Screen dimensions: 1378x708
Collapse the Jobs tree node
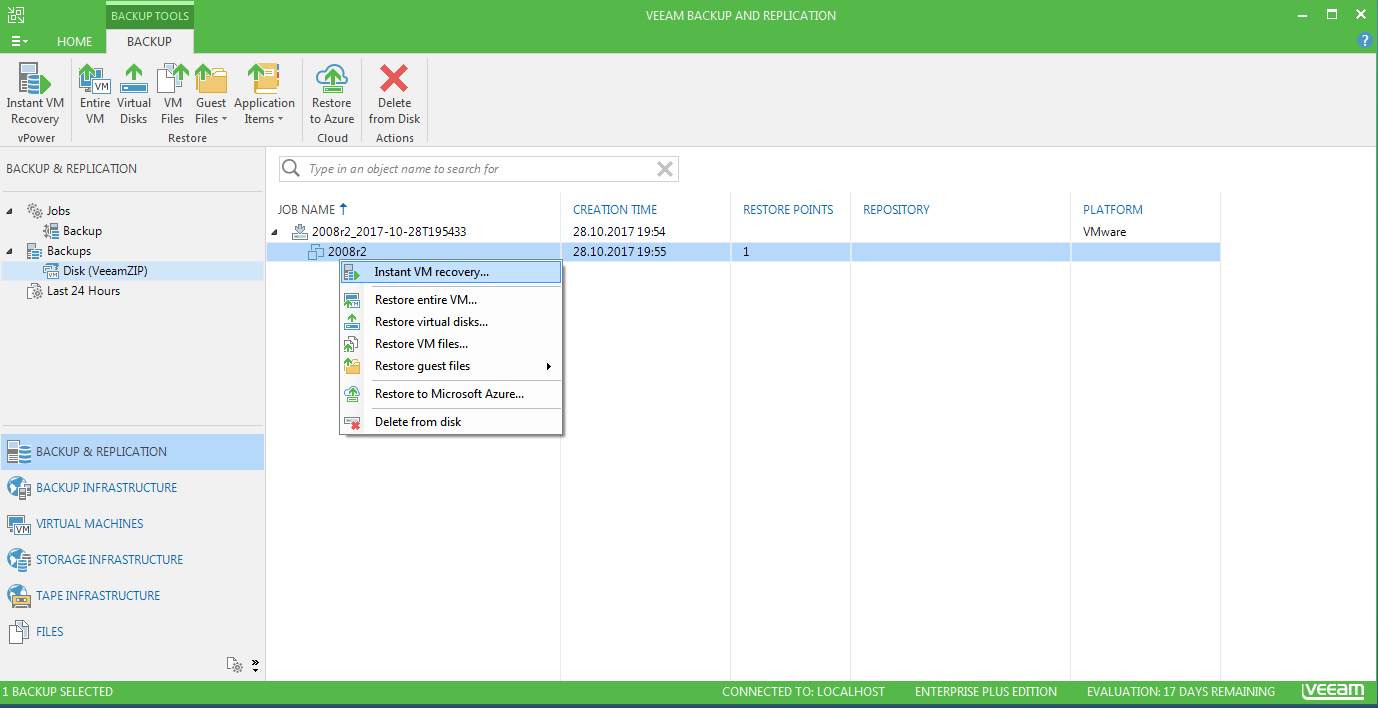pos(11,211)
